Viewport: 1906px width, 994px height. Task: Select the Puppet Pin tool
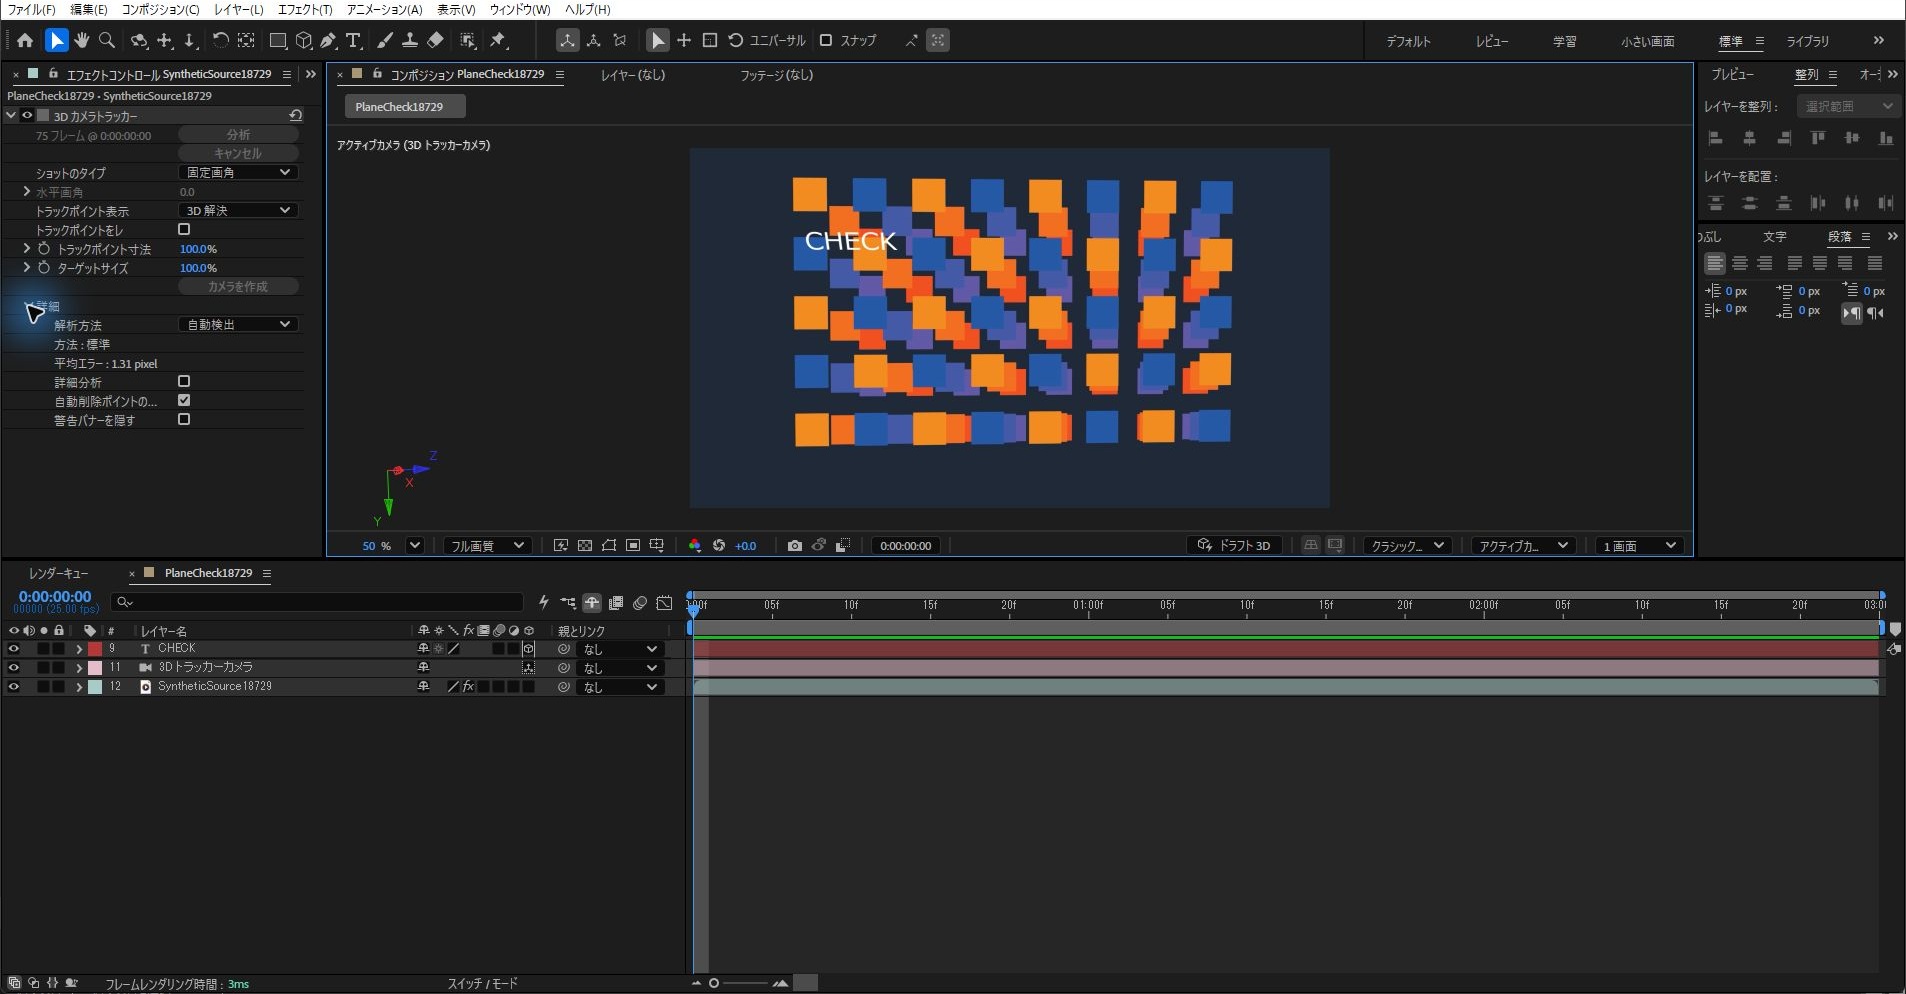[x=498, y=40]
